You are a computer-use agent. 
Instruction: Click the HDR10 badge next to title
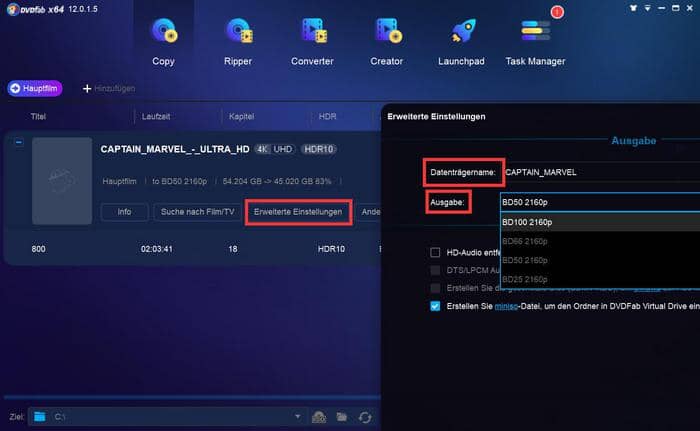point(319,149)
